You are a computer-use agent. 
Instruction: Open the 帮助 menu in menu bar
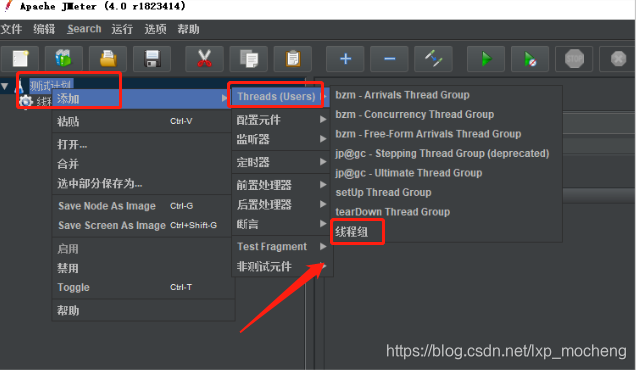coord(188,29)
